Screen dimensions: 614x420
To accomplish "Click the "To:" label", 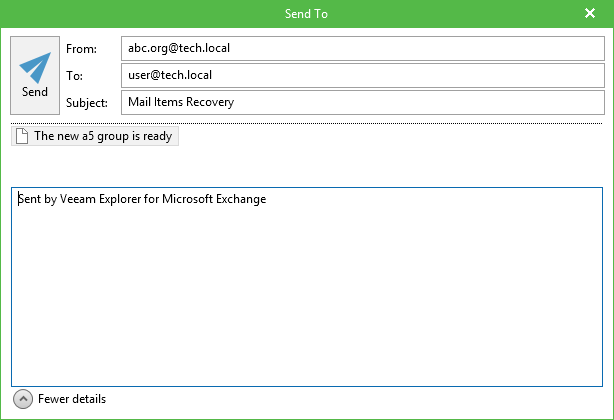I will coord(74,76).
